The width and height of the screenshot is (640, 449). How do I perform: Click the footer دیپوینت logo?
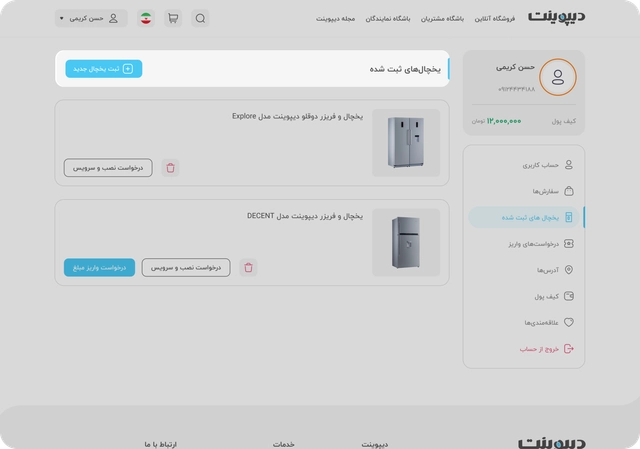click(552, 443)
